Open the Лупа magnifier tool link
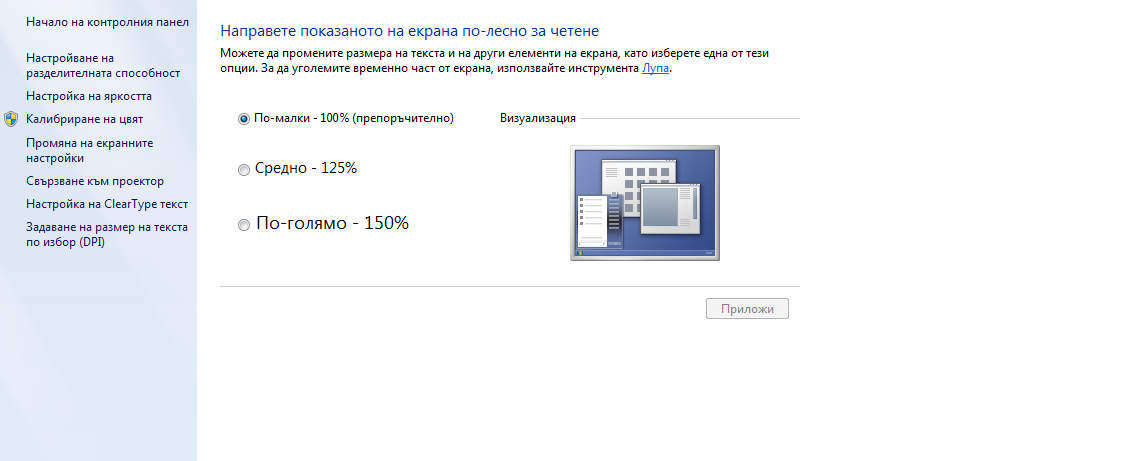 tap(656, 68)
